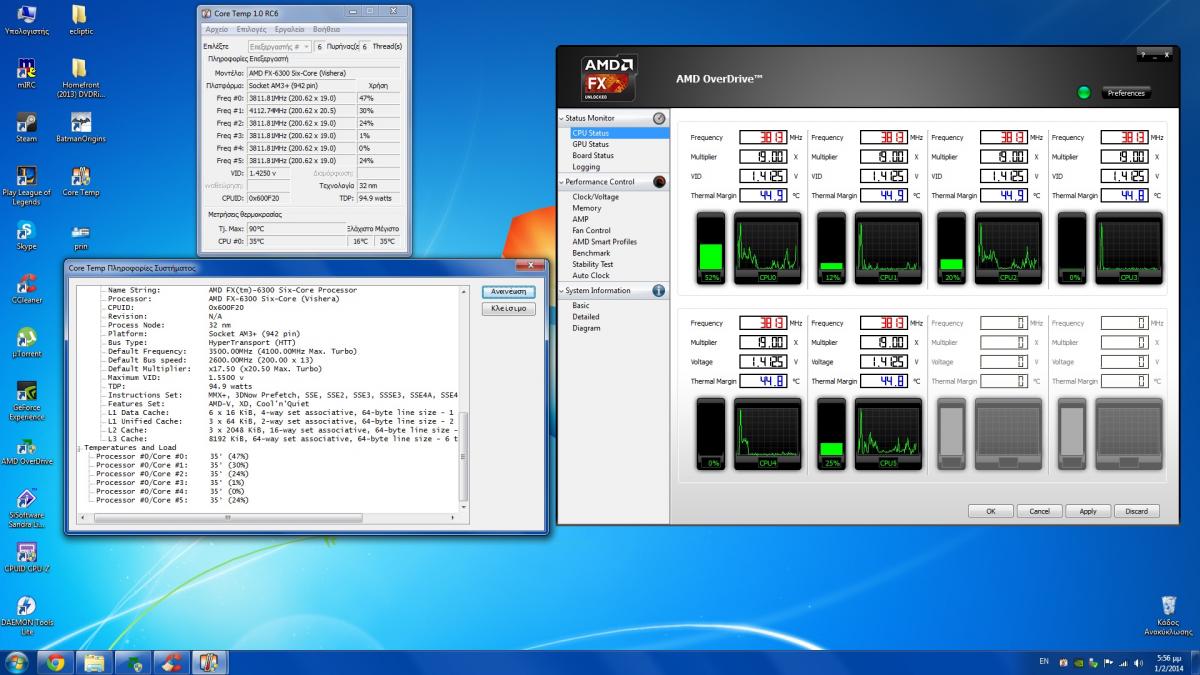The image size is (1200, 675).
Task: Open Google Chrome from the taskbar
Action: pos(56,662)
